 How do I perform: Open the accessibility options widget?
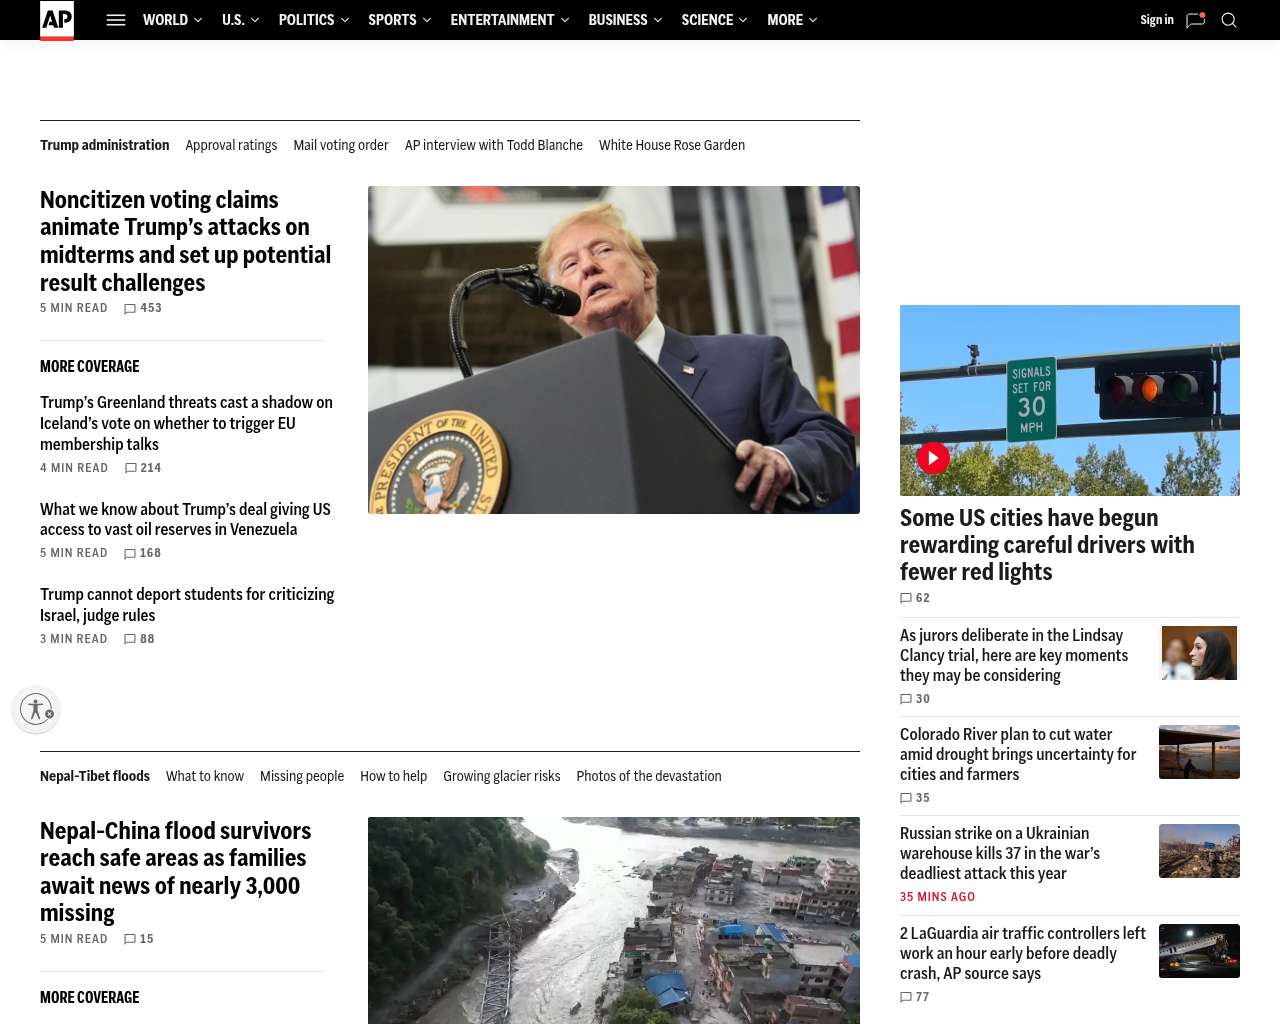36,709
